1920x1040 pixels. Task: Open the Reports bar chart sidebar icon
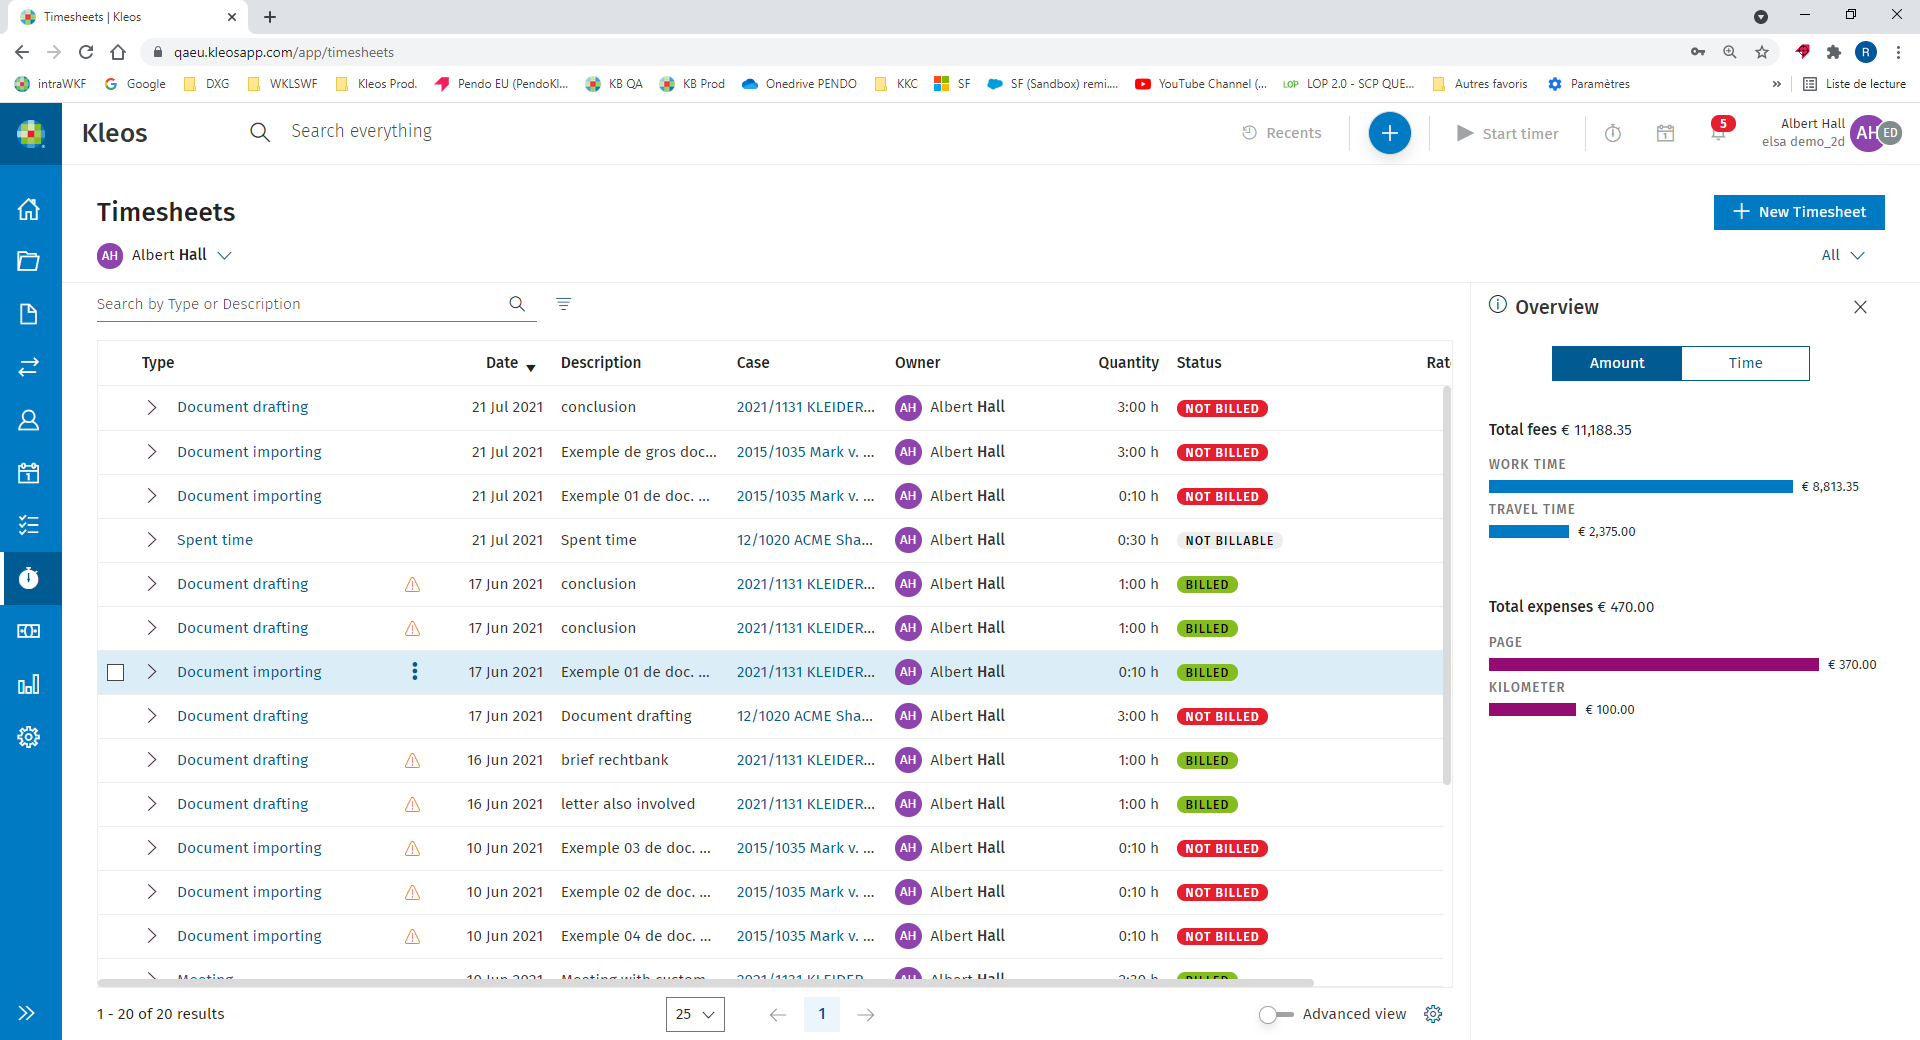[29, 684]
